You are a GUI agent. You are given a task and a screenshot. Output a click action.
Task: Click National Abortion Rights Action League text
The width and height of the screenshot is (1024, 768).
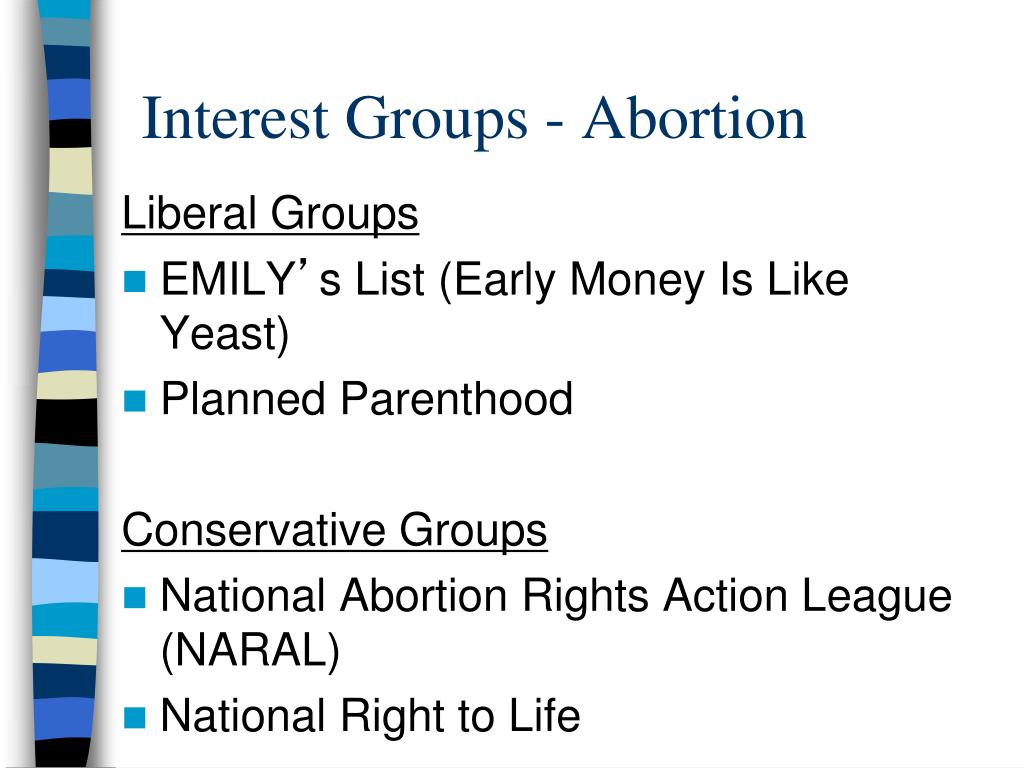[x=556, y=597]
